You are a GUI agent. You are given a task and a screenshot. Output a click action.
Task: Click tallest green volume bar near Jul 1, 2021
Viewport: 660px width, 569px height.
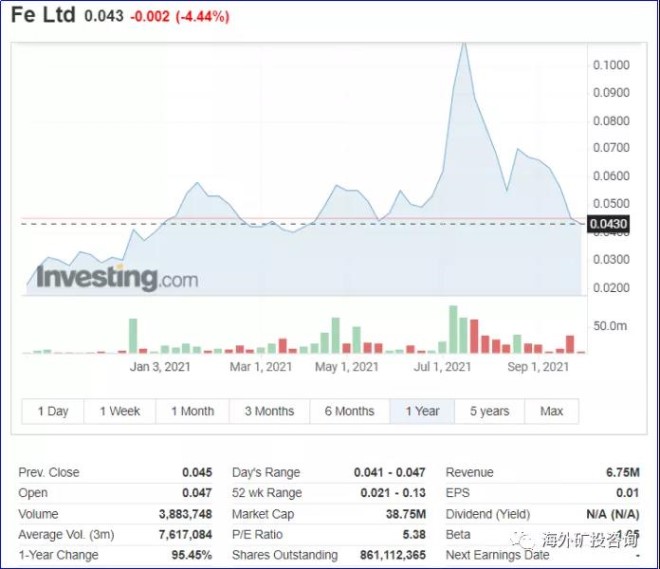click(x=453, y=329)
